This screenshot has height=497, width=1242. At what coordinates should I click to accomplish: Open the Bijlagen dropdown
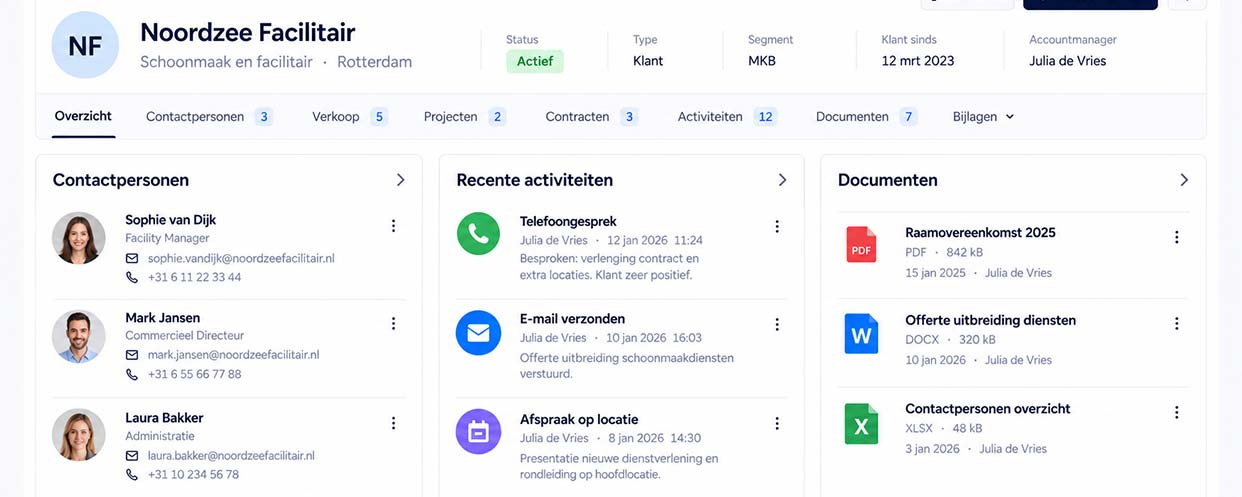pos(984,116)
